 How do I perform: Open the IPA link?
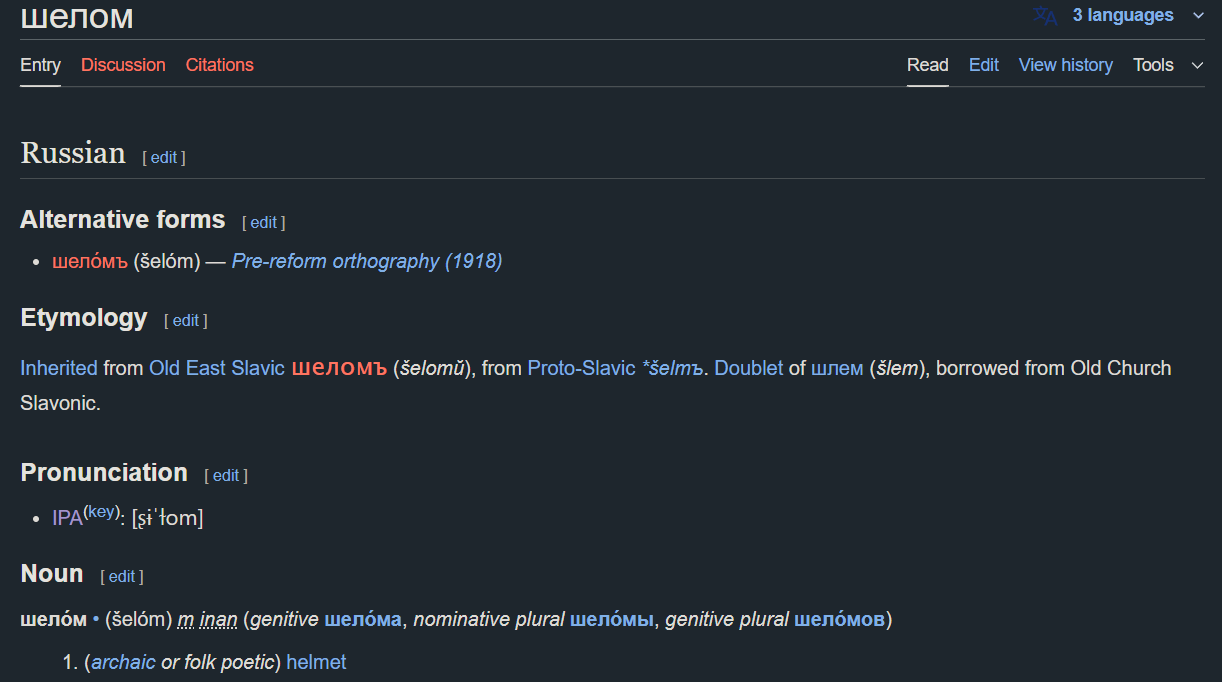pyautogui.click(x=67, y=518)
